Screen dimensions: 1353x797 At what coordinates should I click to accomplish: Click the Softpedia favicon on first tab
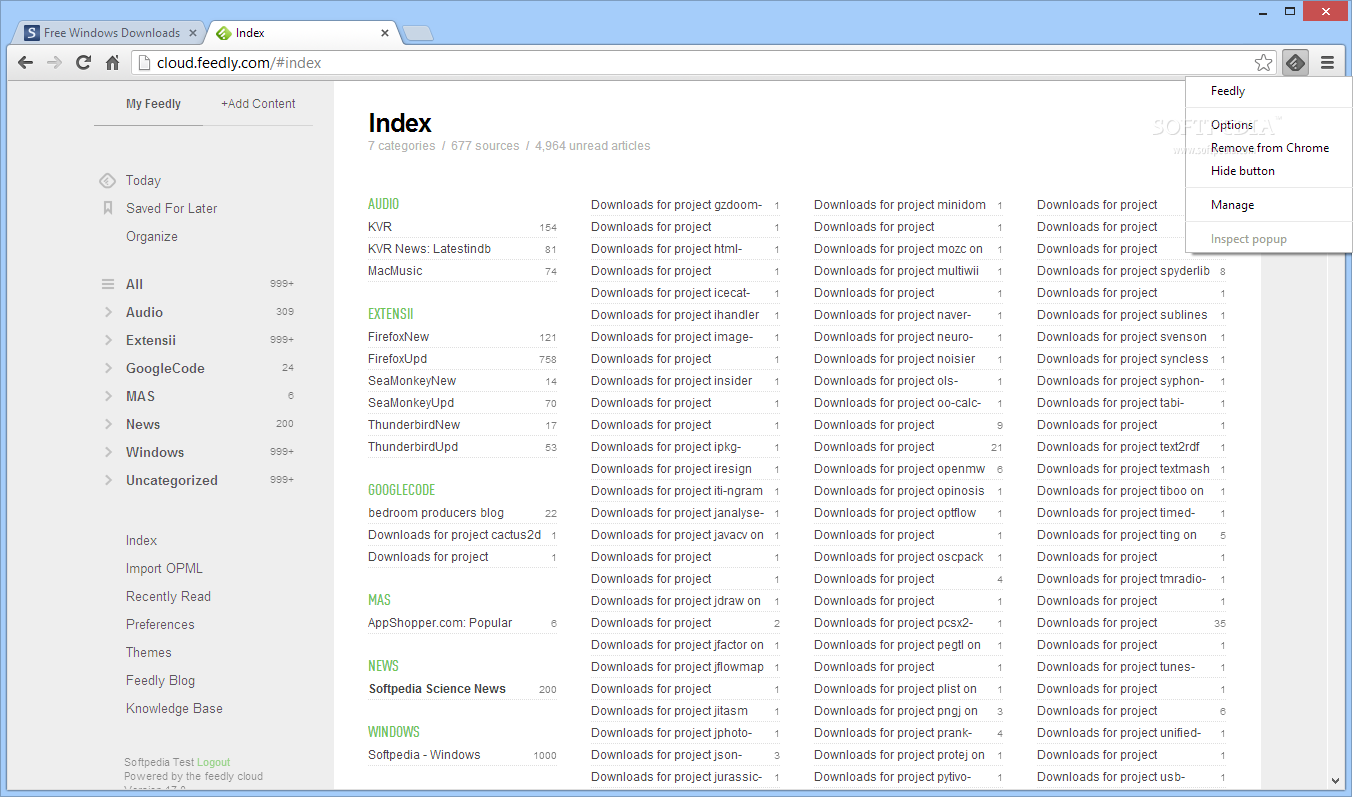(x=32, y=33)
